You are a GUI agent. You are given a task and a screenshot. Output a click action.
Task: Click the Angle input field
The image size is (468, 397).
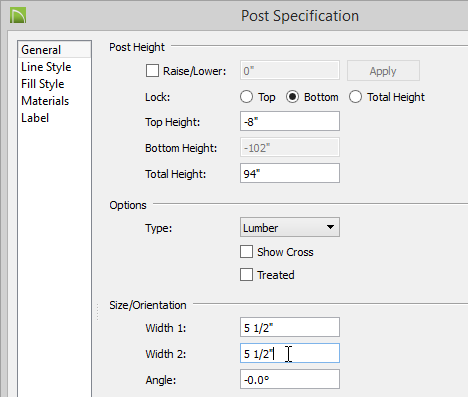(290, 379)
